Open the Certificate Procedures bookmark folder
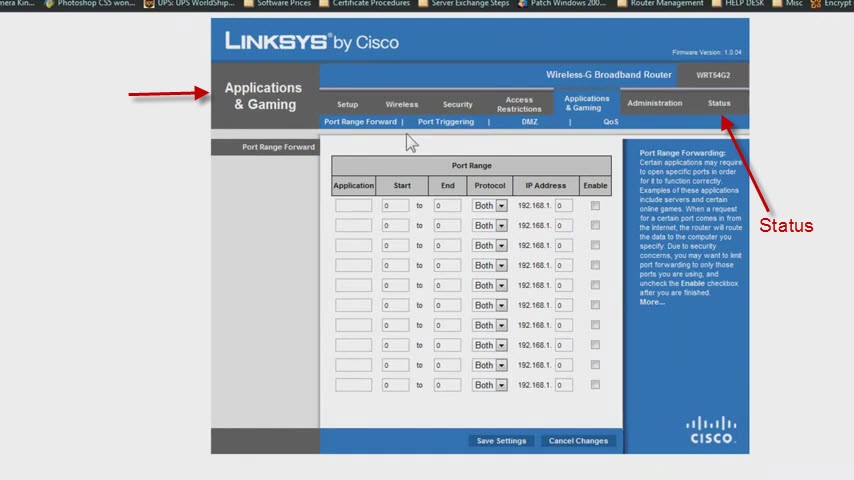This screenshot has width=854, height=480. pos(364,3)
